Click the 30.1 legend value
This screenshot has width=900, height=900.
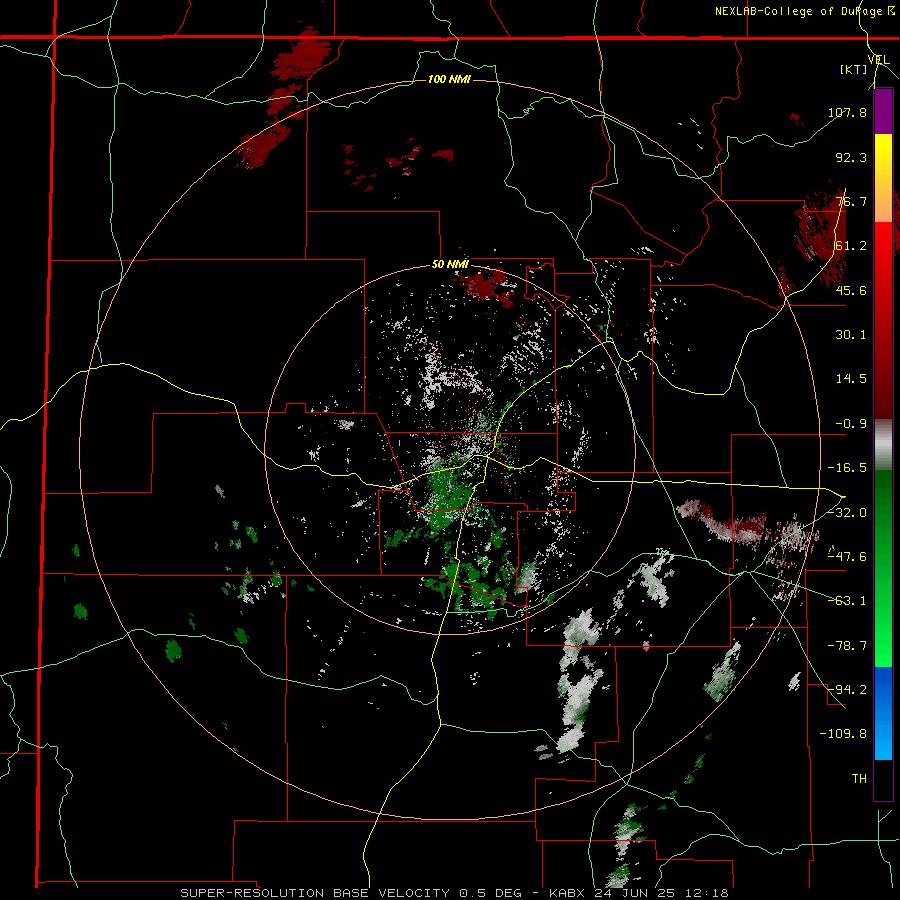tap(851, 335)
